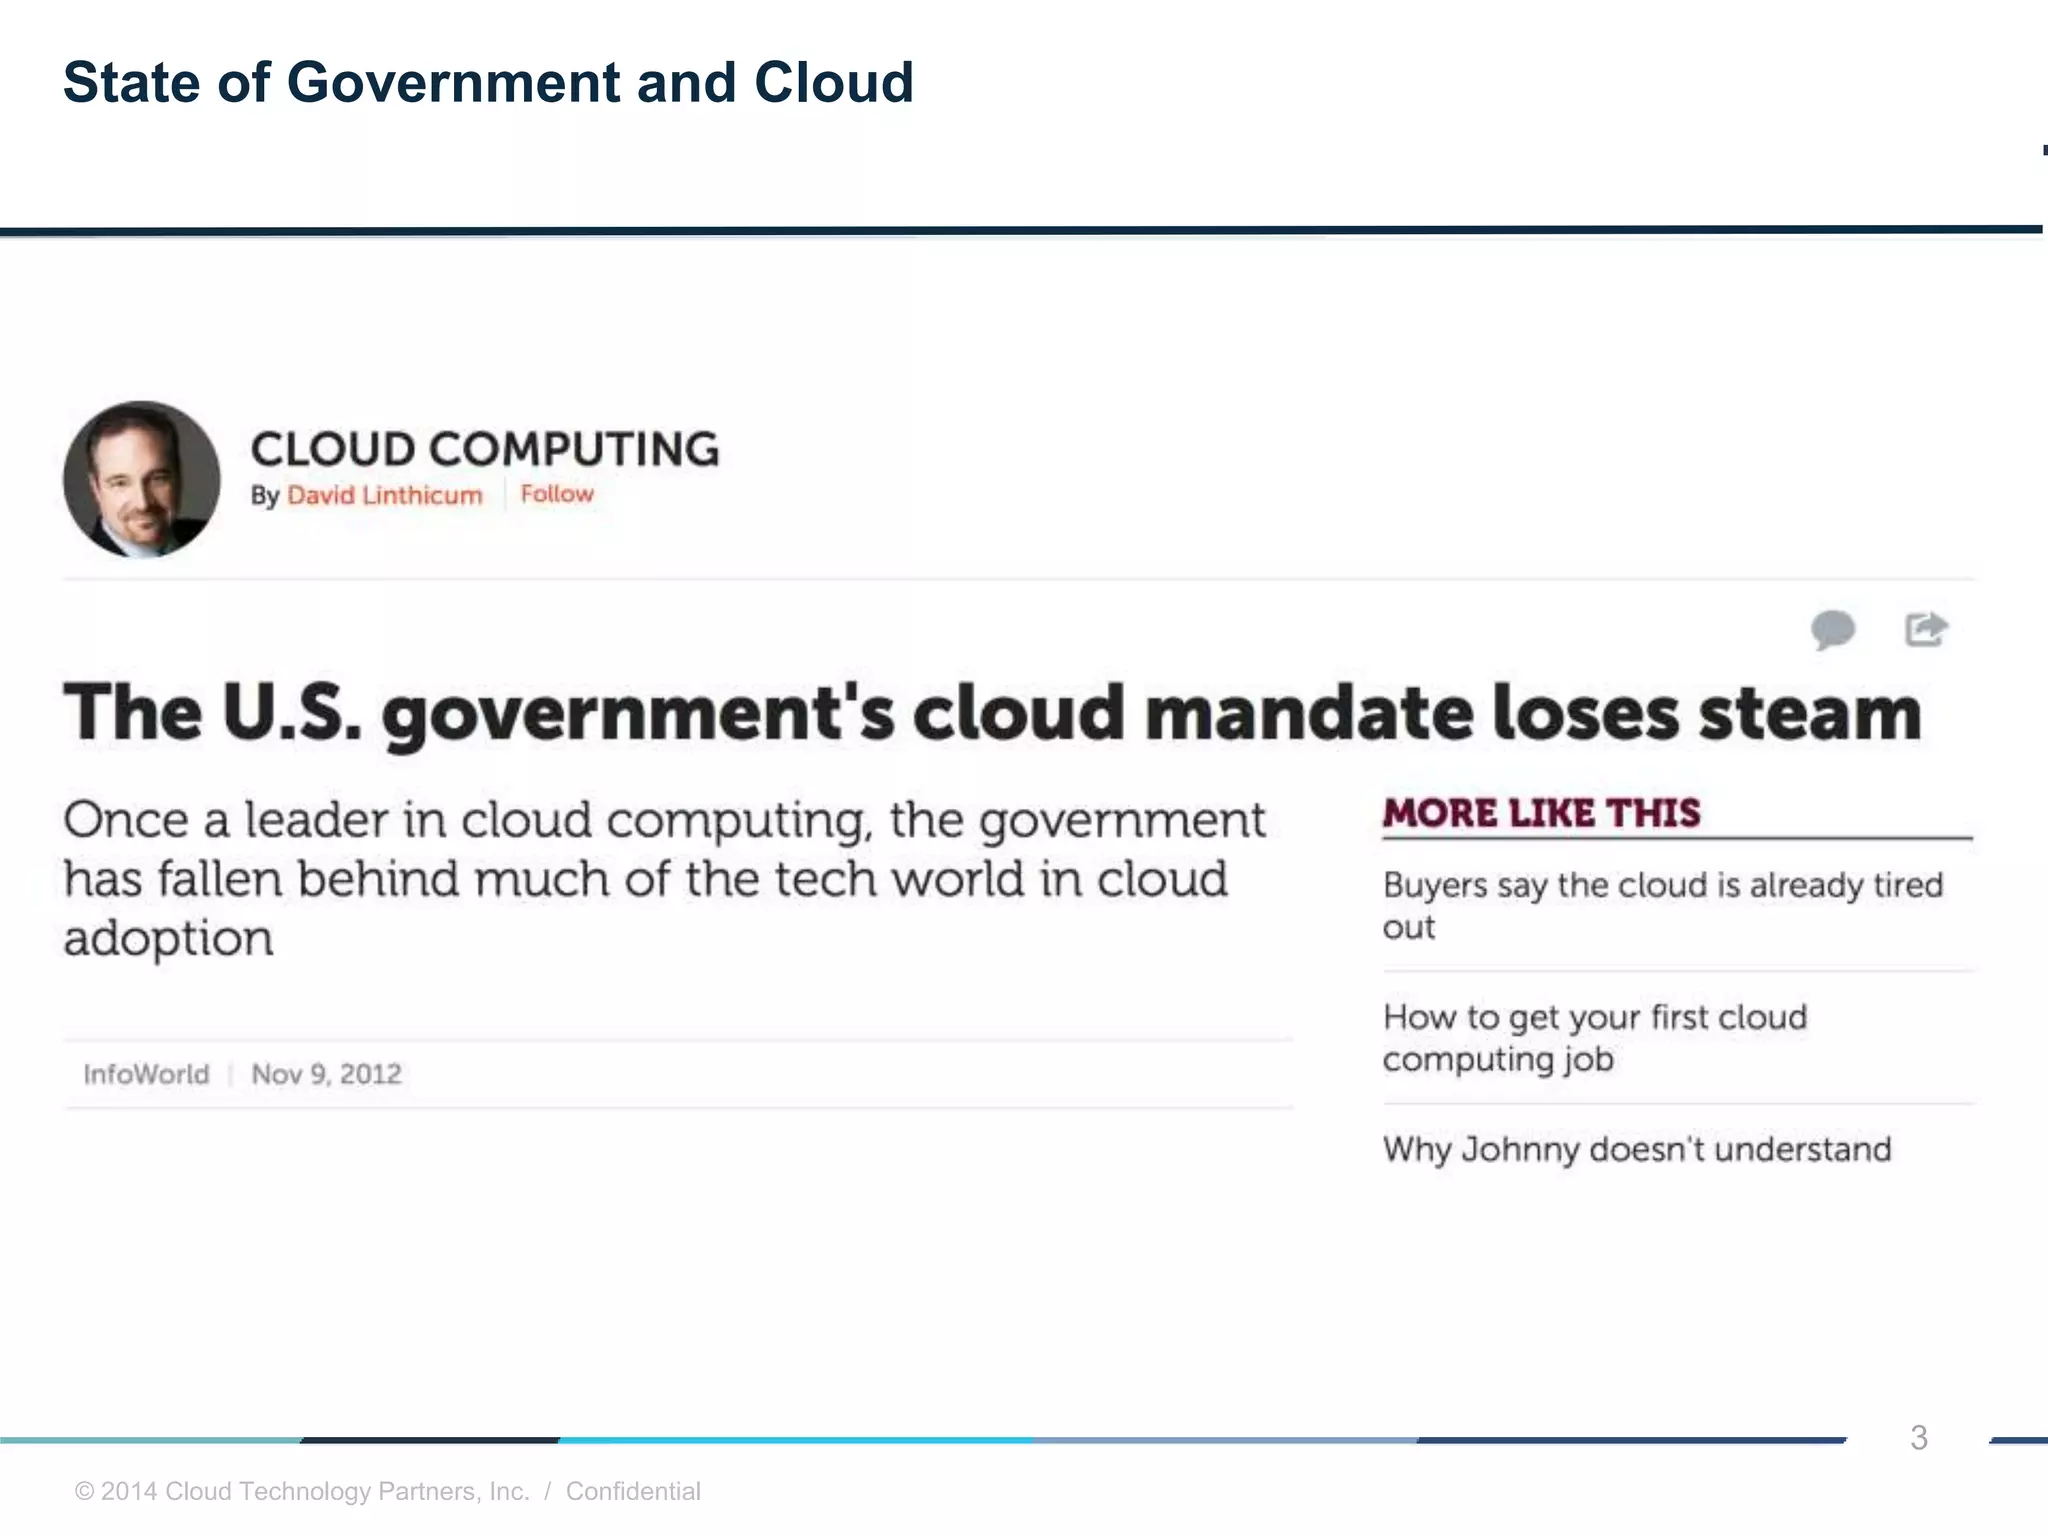Open 'Why Johnny doesn't understand' article

coord(1637,1150)
